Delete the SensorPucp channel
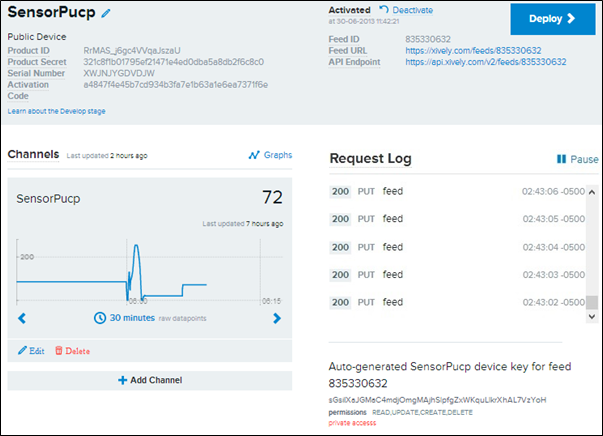Viewport: 603px width, 436px height. pyautogui.click(x=72, y=351)
